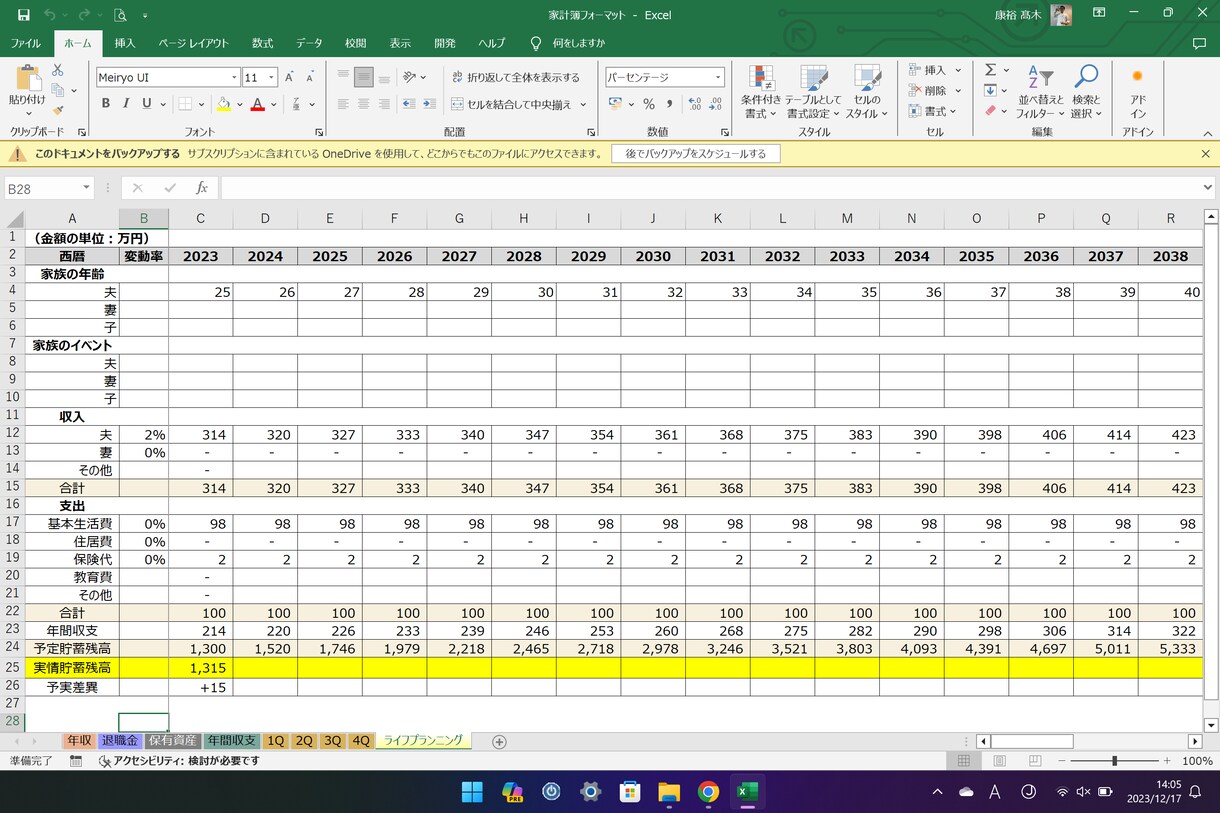This screenshot has height=813, width=1220.
Task: Increase font size with the larger A icon
Action: click(289, 77)
